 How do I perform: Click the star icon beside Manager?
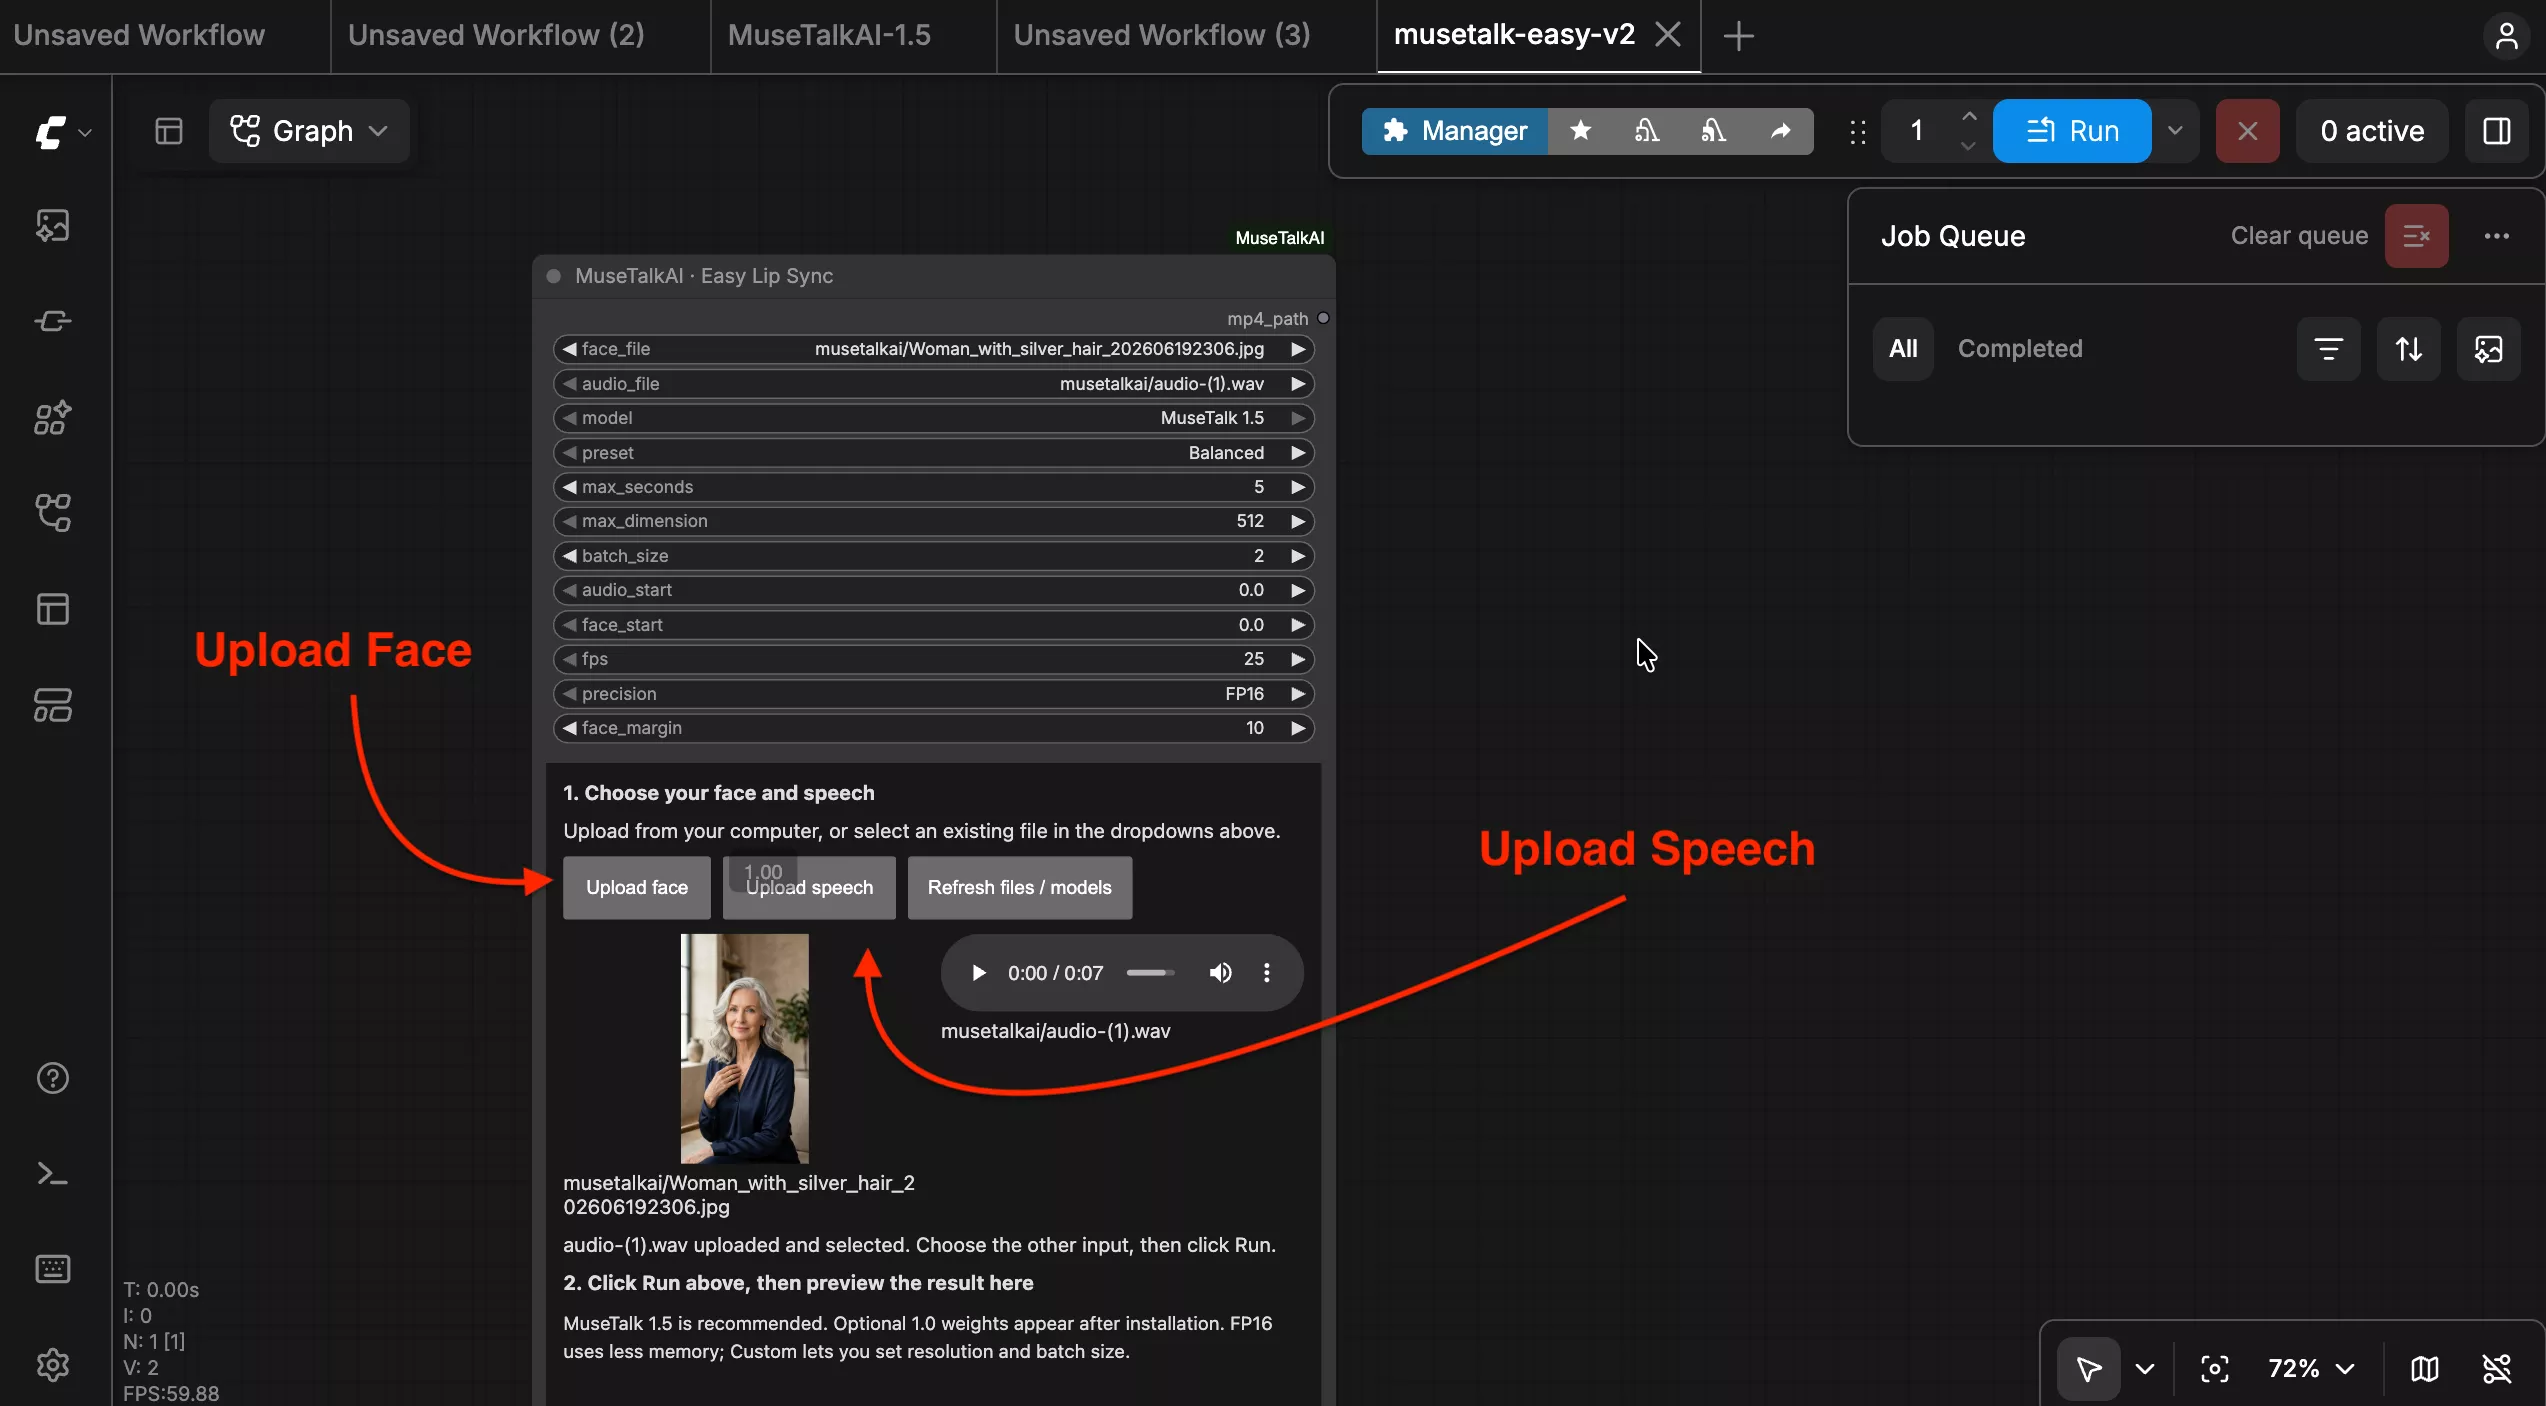point(1580,131)
